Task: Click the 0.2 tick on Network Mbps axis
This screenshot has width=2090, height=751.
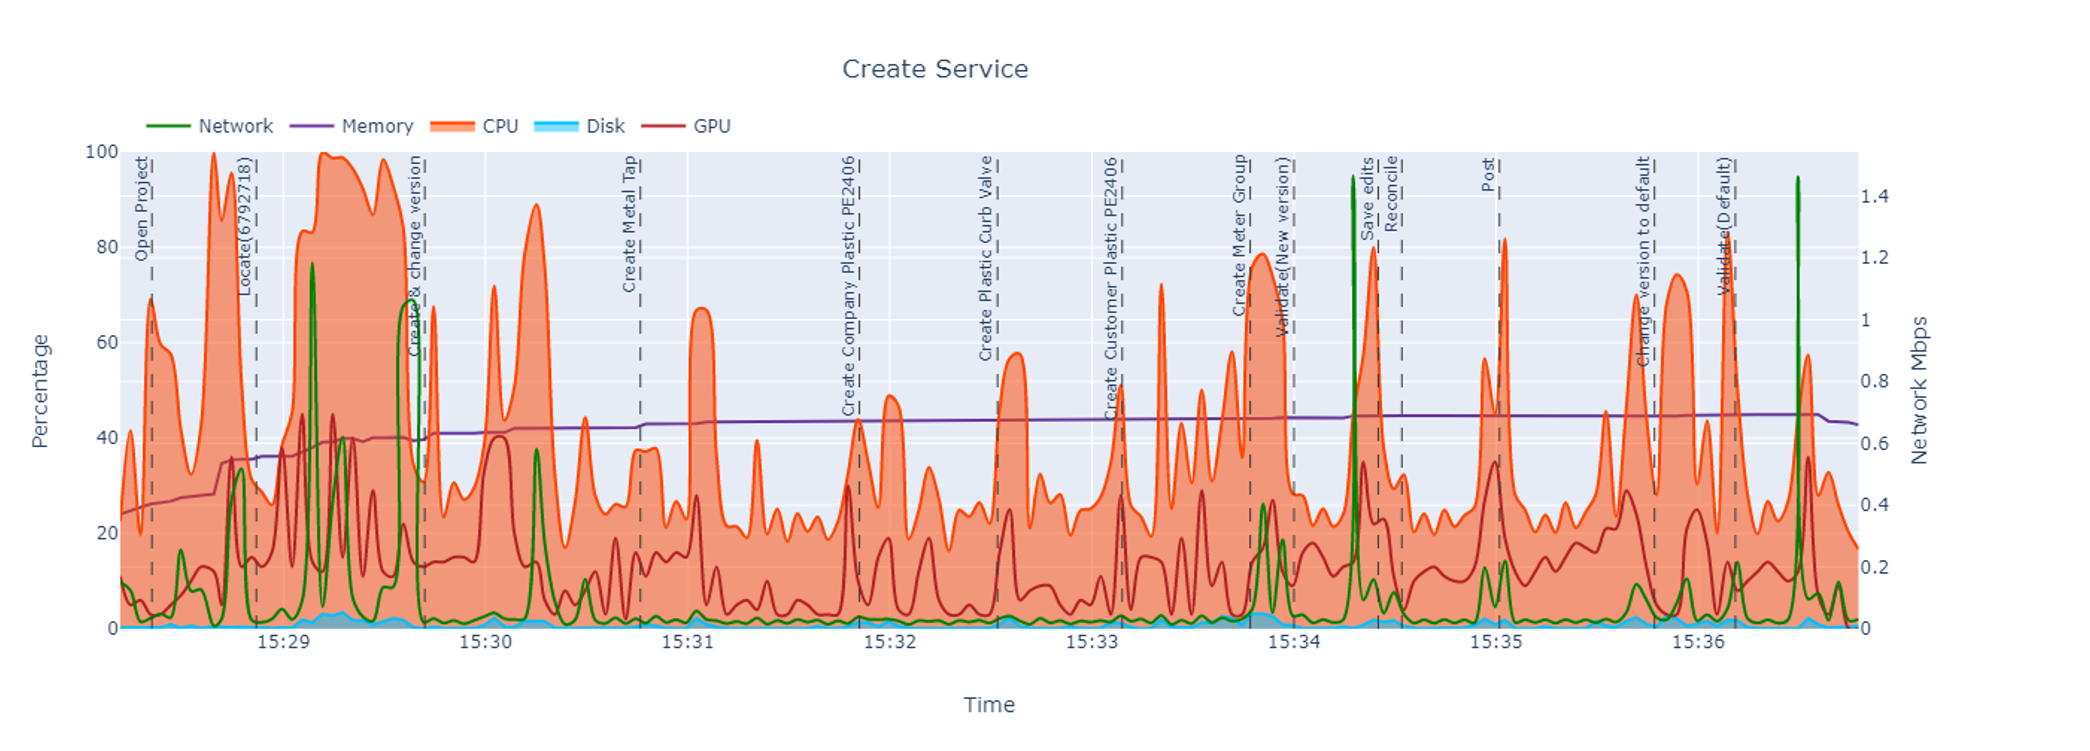Action: pos(1875,567)
